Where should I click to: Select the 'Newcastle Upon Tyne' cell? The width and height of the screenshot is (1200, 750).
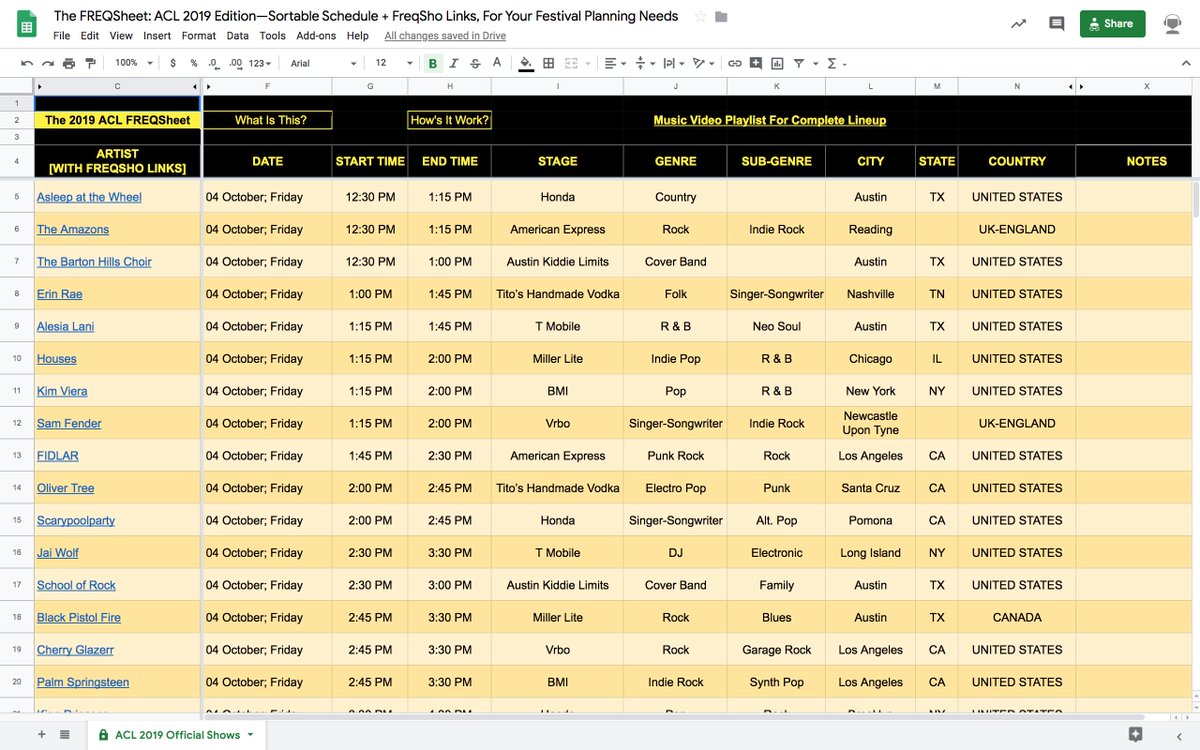[870, 423]
